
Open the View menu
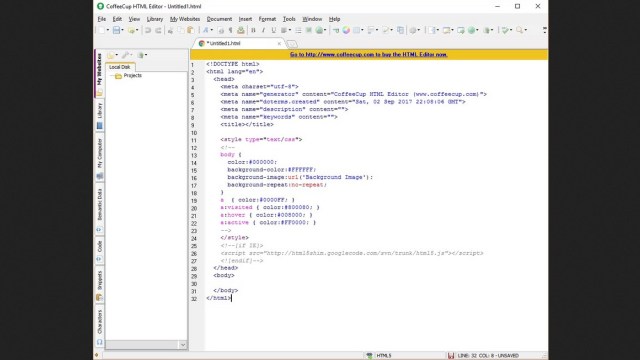pyautogui.click(x=134, y=19)
